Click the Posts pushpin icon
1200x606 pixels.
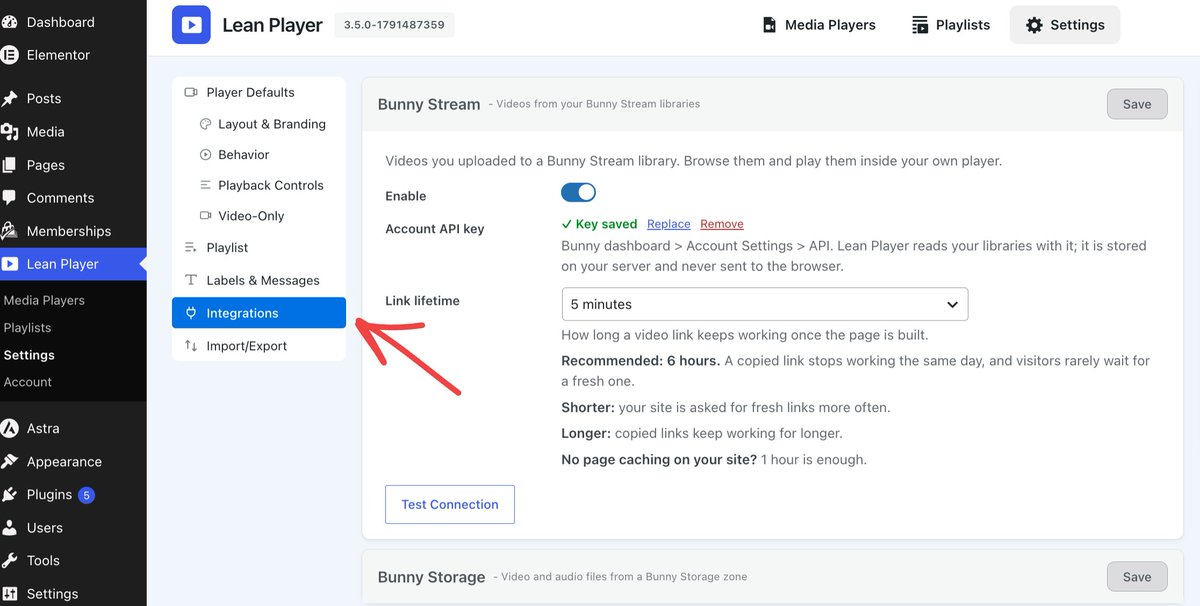(x=10, y=98)
